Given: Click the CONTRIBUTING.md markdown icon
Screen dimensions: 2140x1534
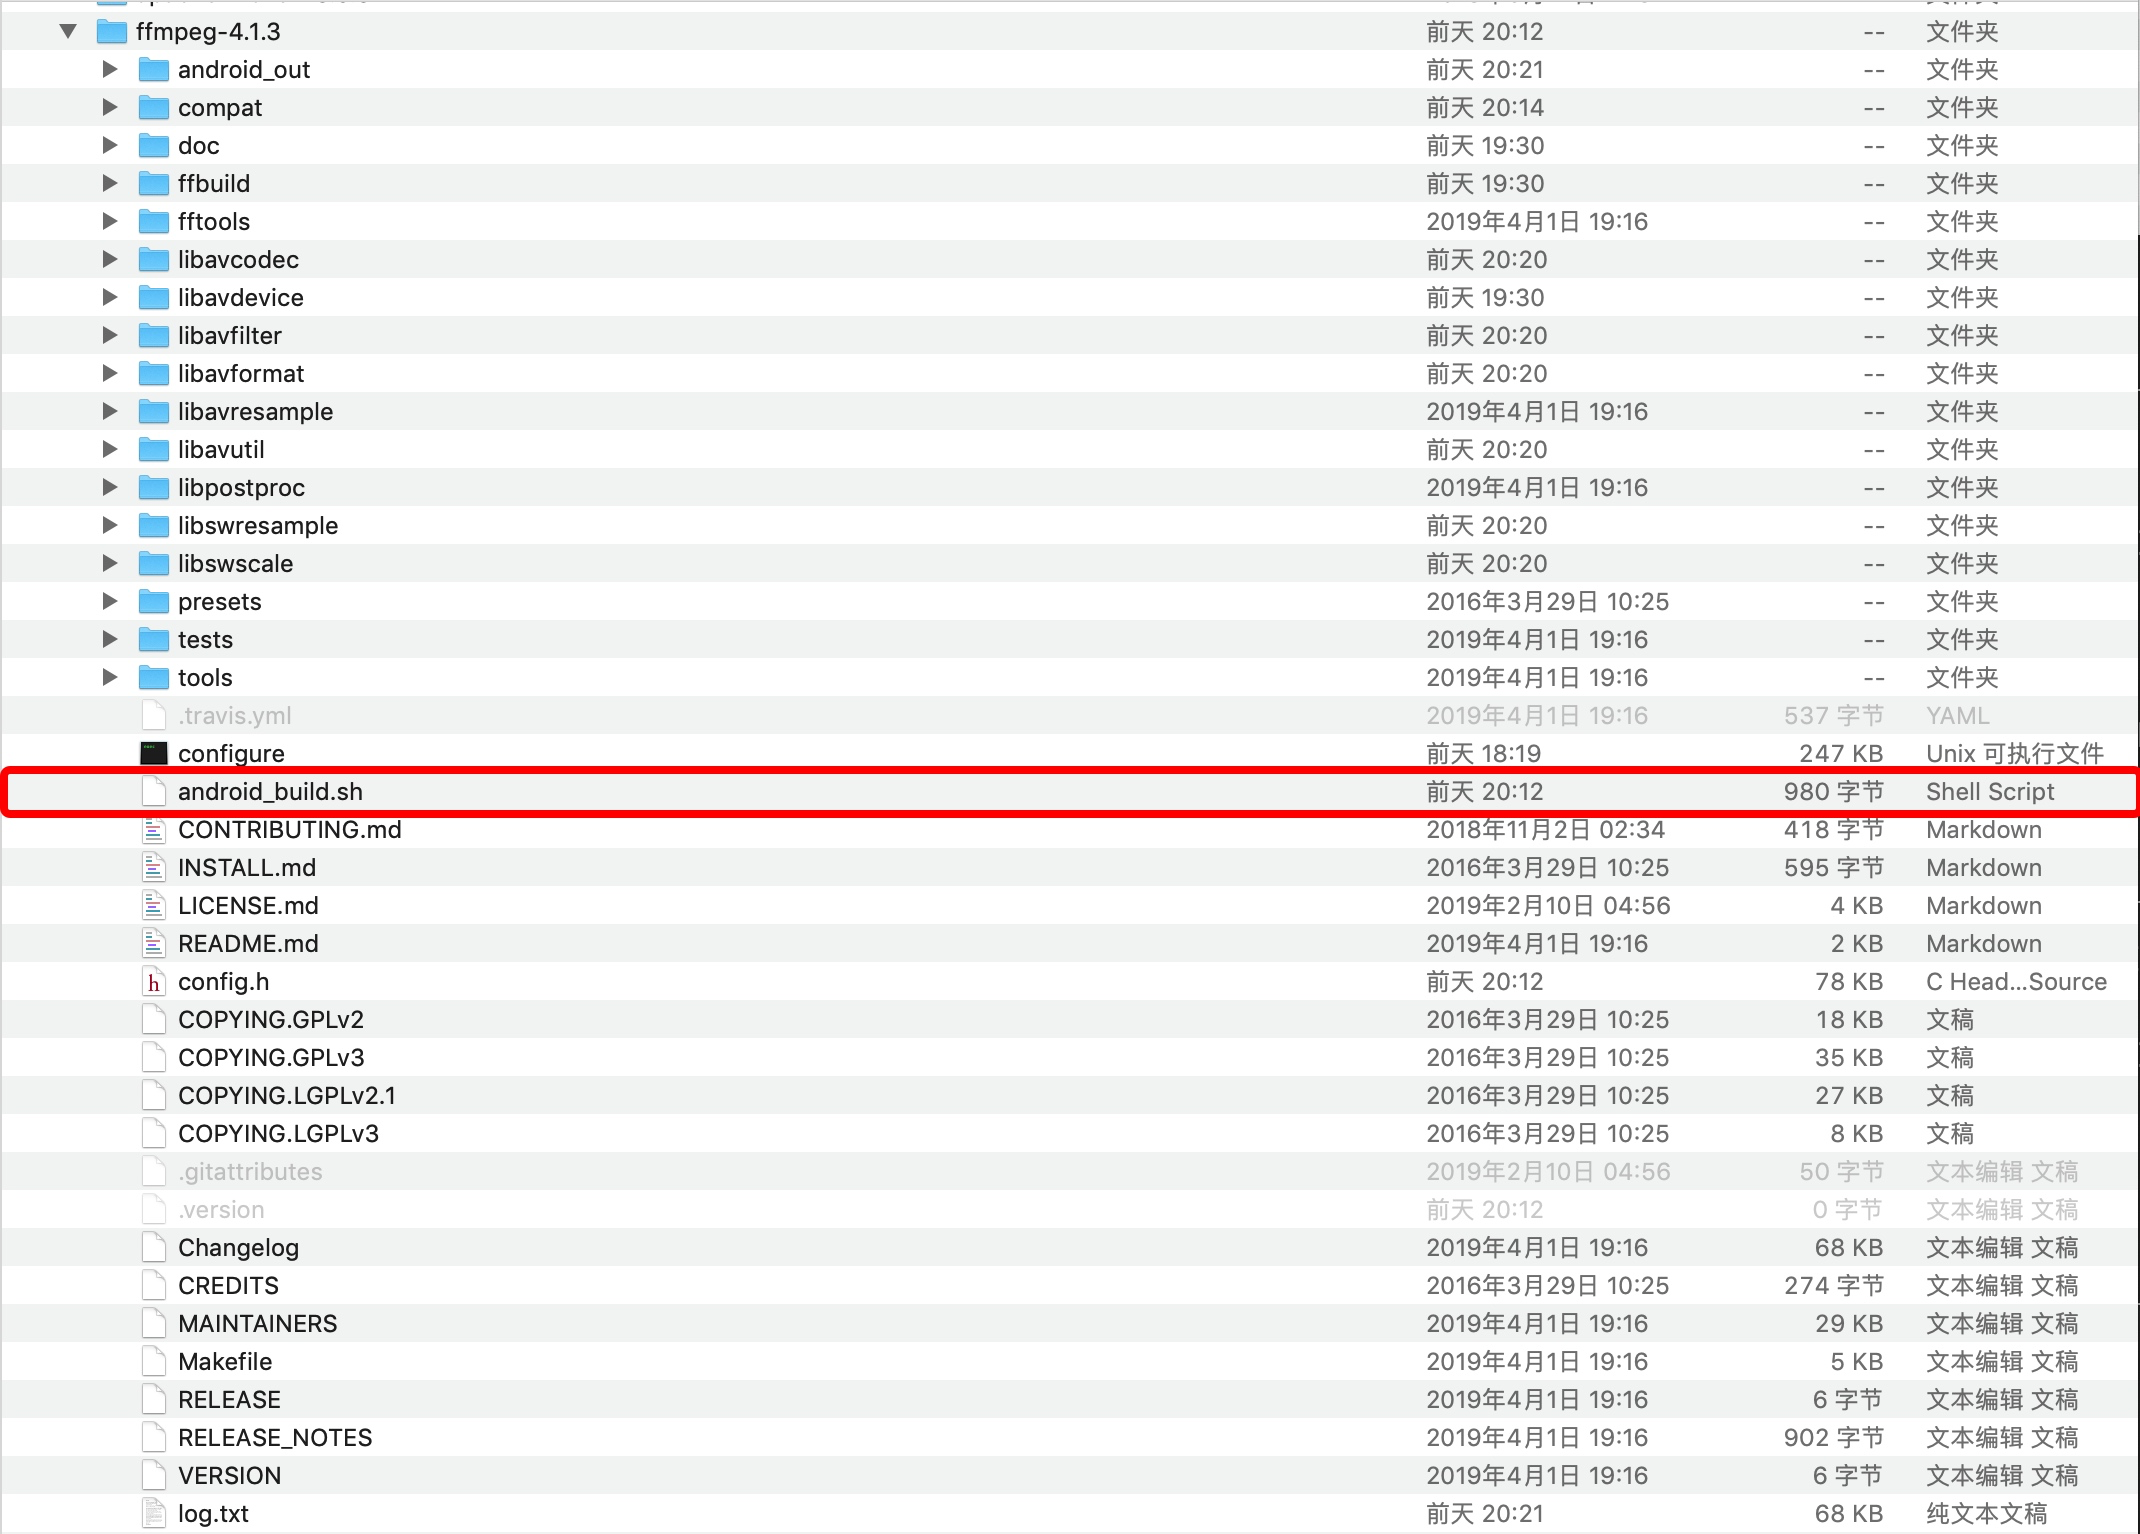Looking at the screenshot, I should tap(154, 829).
